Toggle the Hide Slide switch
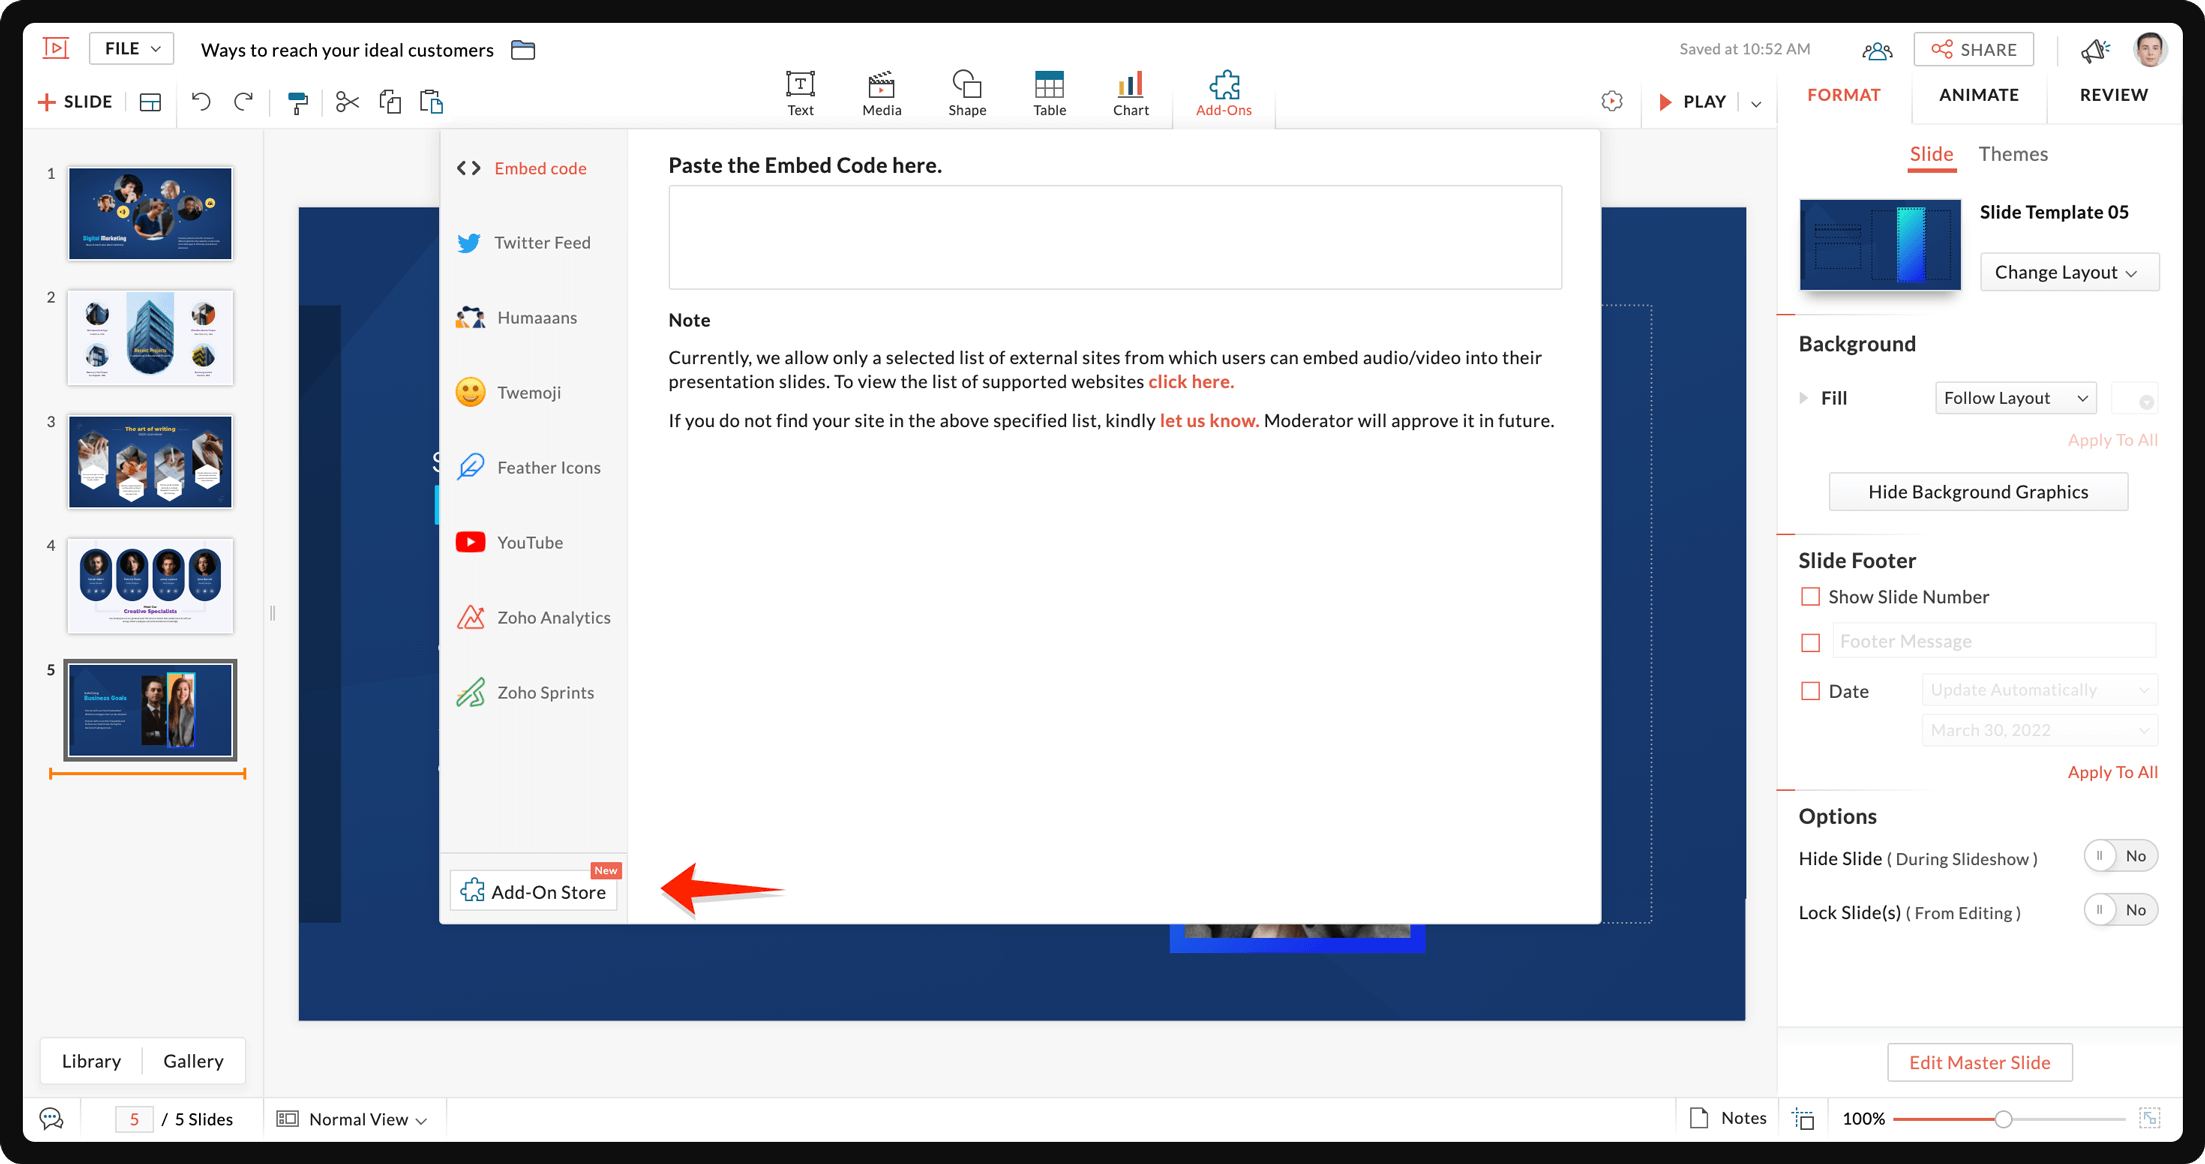This screenshot has height=1164, width=2205. click(x=2120, y=856)
